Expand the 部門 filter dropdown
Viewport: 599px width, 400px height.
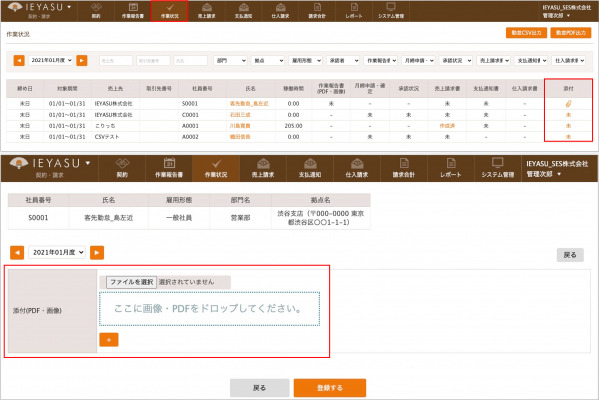point(230,60)
